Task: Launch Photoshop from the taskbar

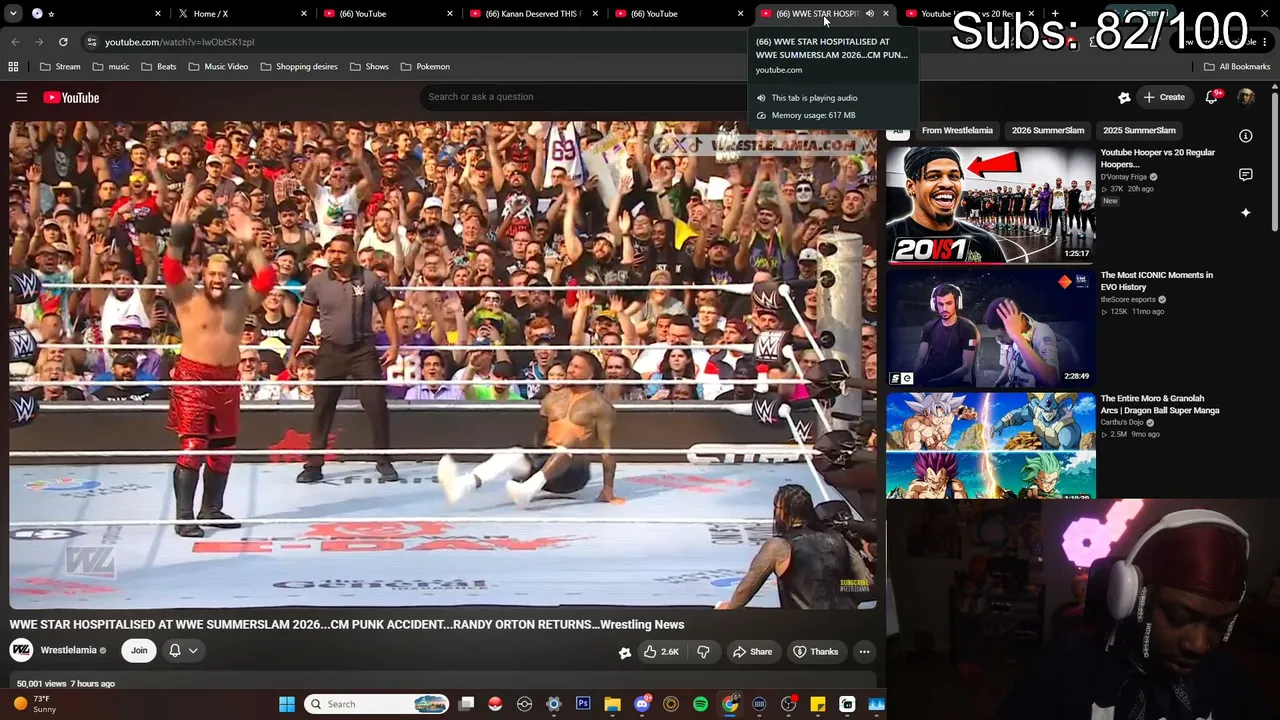Action: coord(583,704)
